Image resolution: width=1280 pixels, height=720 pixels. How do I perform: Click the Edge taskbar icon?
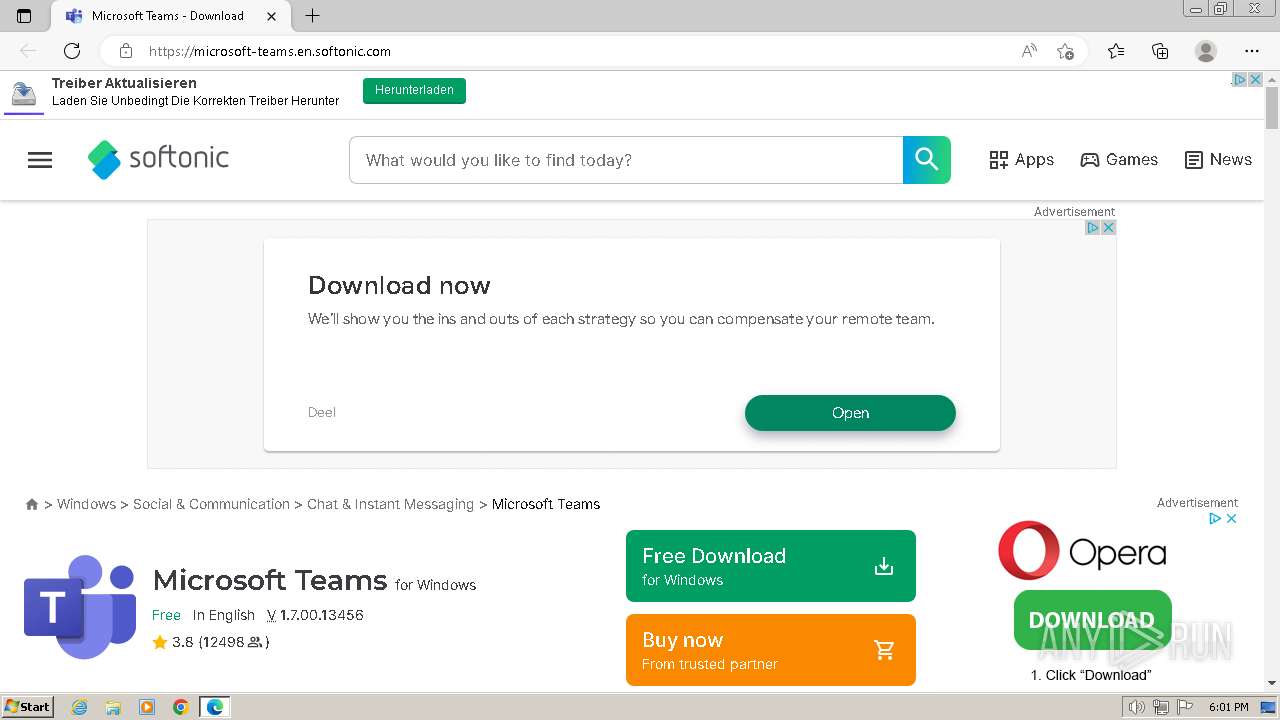pos(215,707)
